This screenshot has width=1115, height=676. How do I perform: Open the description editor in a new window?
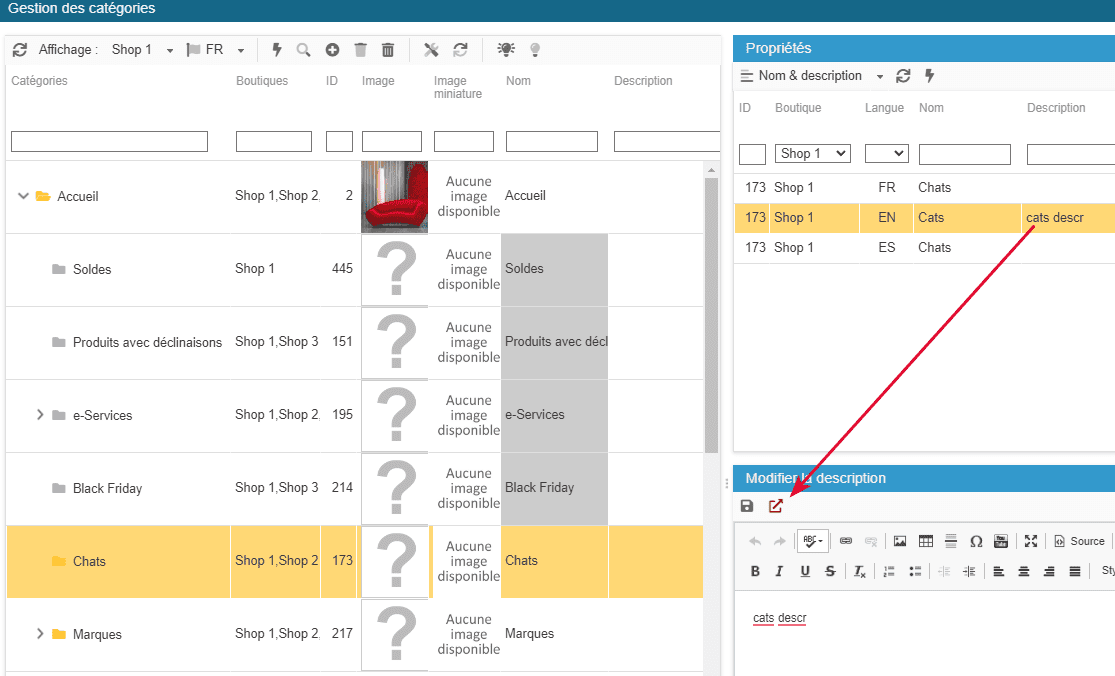775,506
